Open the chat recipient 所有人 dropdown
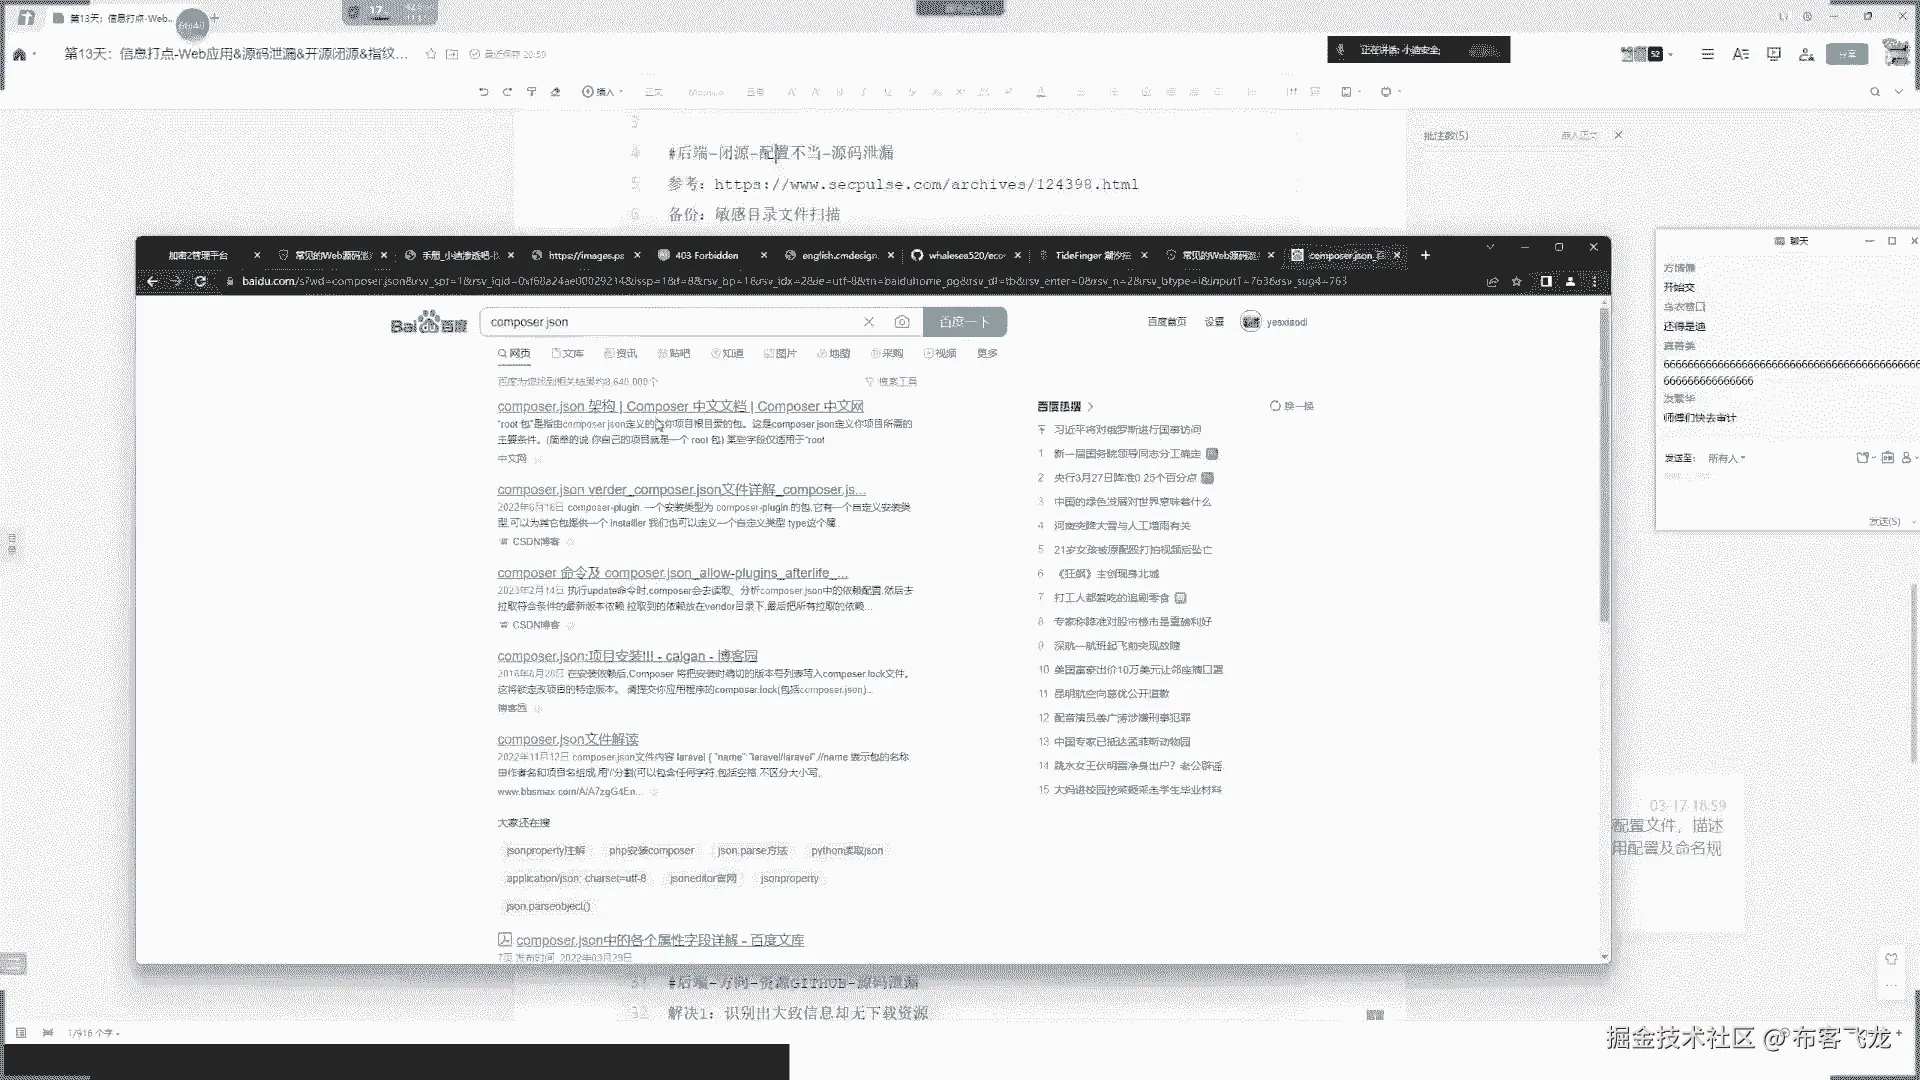This screenshot has height=1080, width=1920. pos(1726,458)
